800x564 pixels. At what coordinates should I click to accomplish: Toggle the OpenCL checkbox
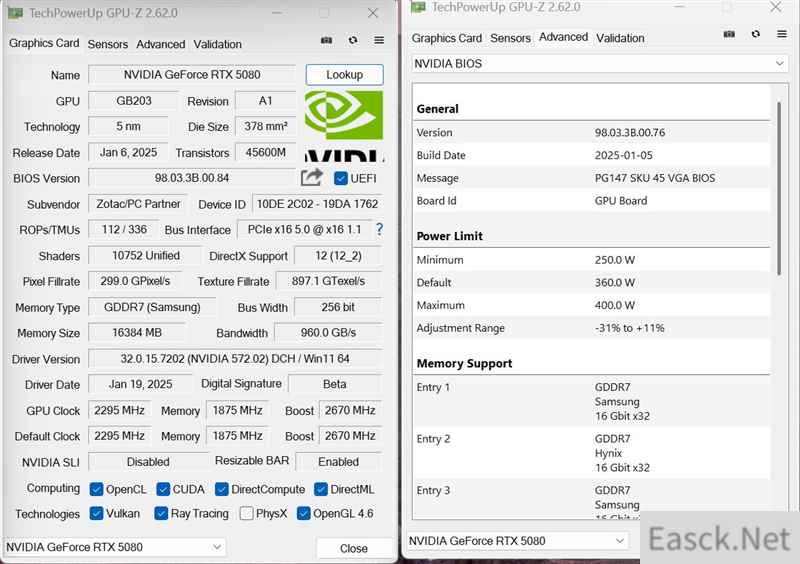tap(96, 489)
